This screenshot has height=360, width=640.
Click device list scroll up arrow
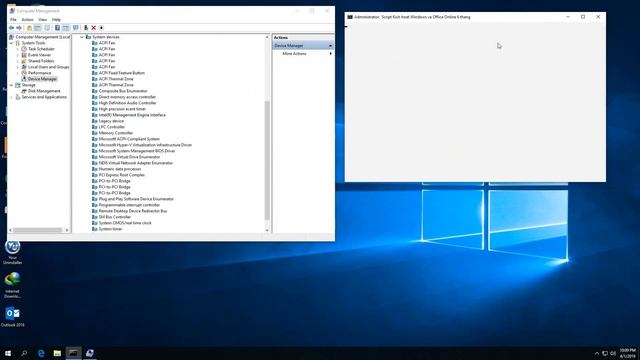point(267,37)
